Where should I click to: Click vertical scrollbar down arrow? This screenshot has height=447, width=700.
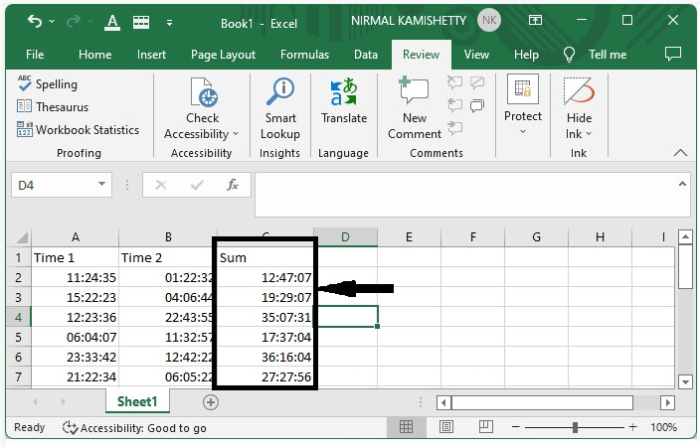pos(685,382)
